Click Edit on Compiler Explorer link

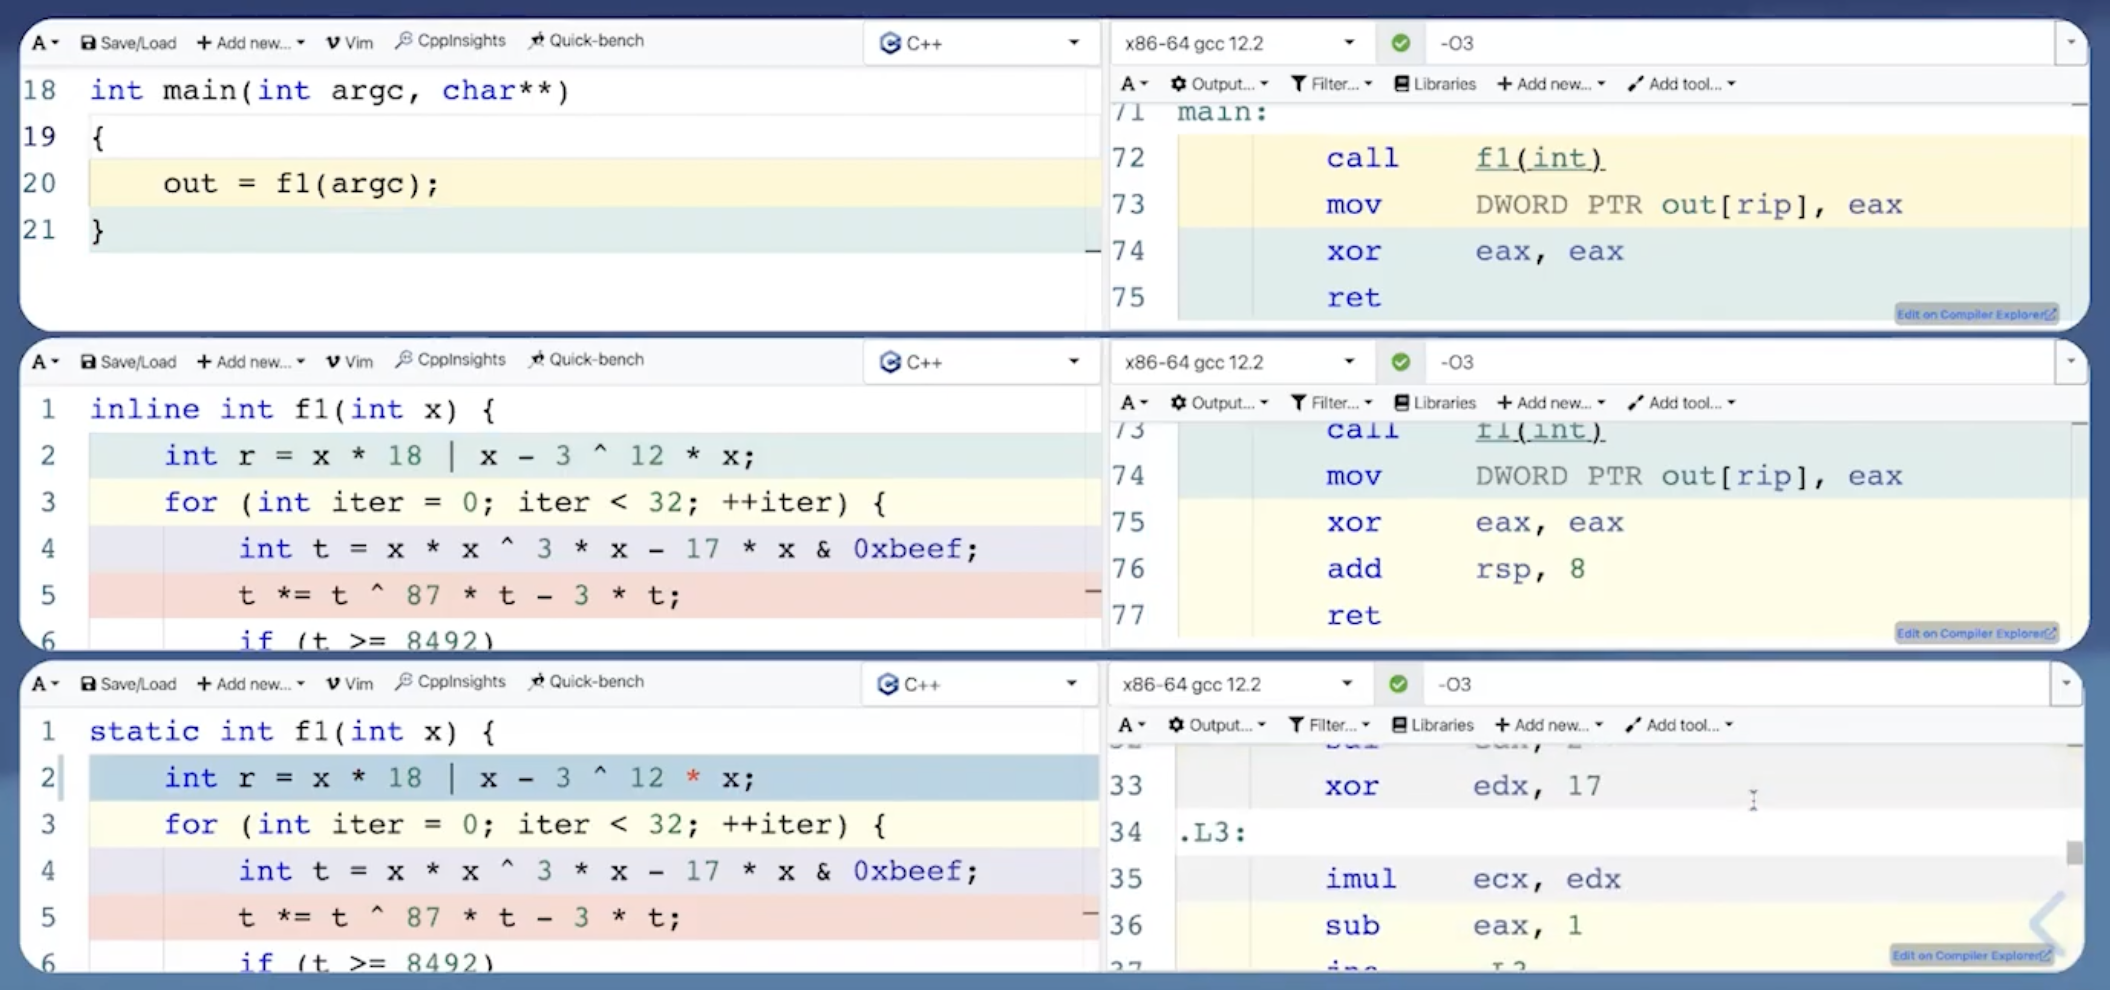[x=1975, y=313]
